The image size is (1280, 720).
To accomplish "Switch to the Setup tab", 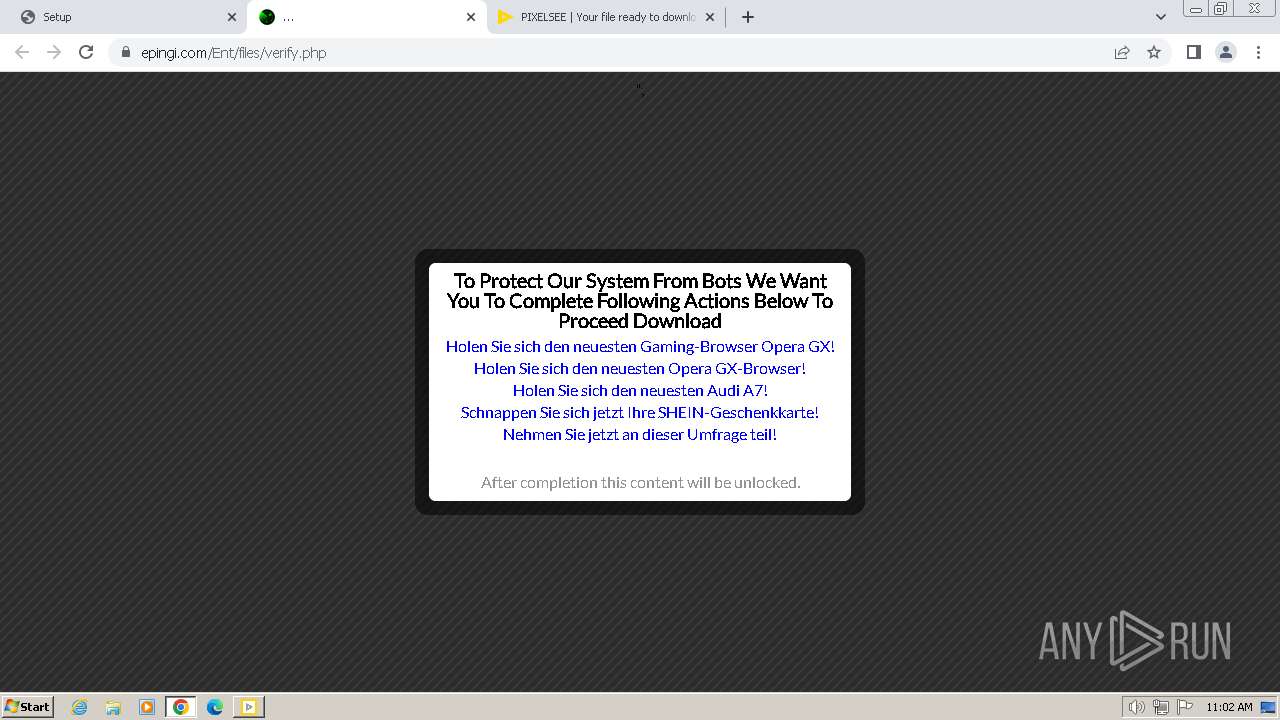I will [x=125, y=17].
